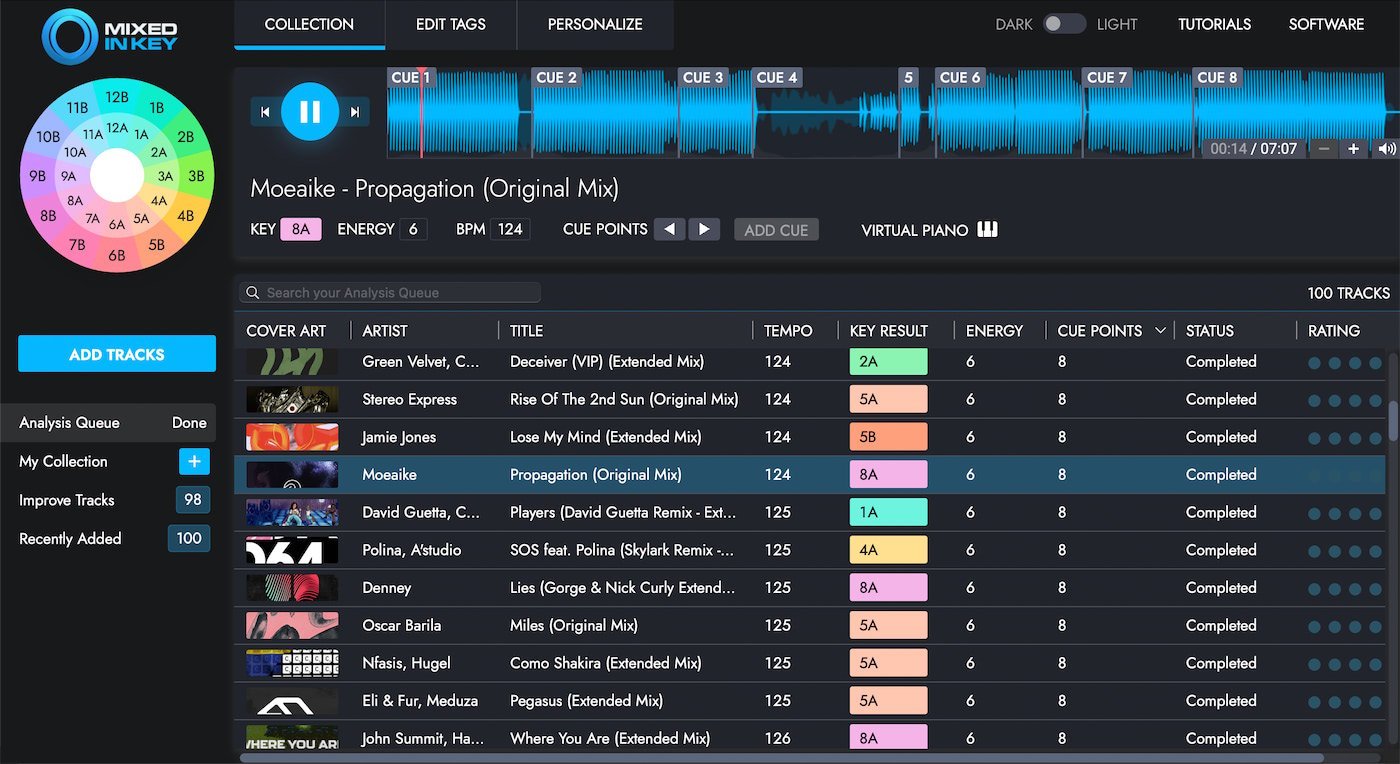
Task: Switch to the Edit Tags tab
Action: coord(450,24)
